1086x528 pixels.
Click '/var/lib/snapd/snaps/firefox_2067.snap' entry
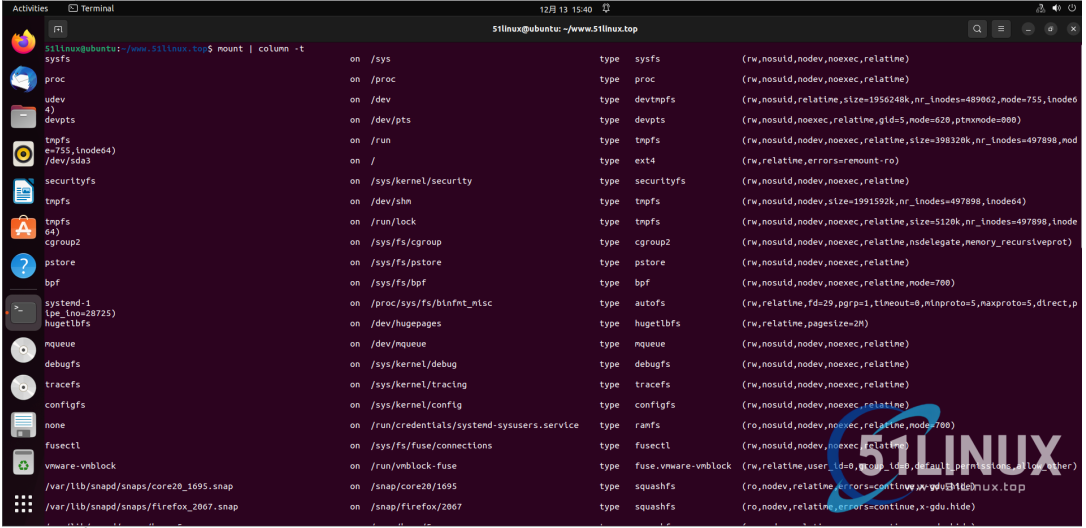coord(141,507)
